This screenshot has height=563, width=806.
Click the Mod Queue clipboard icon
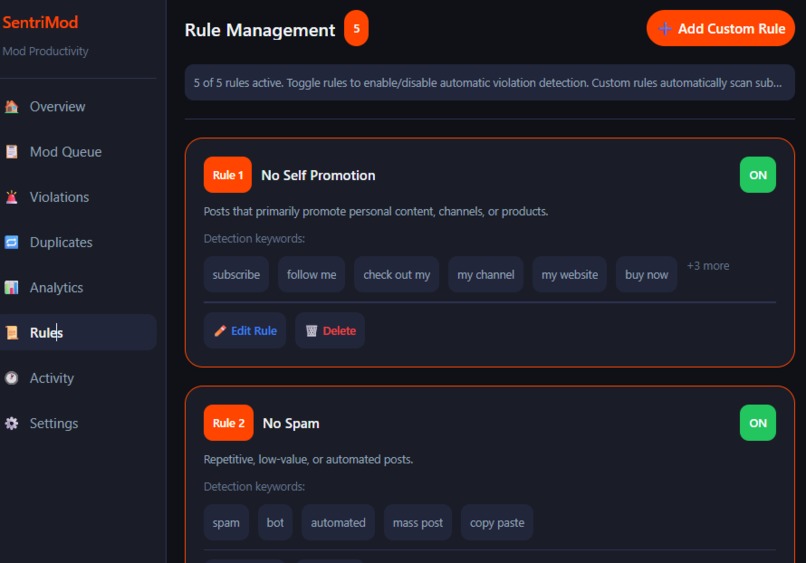(x=11, y=152)
